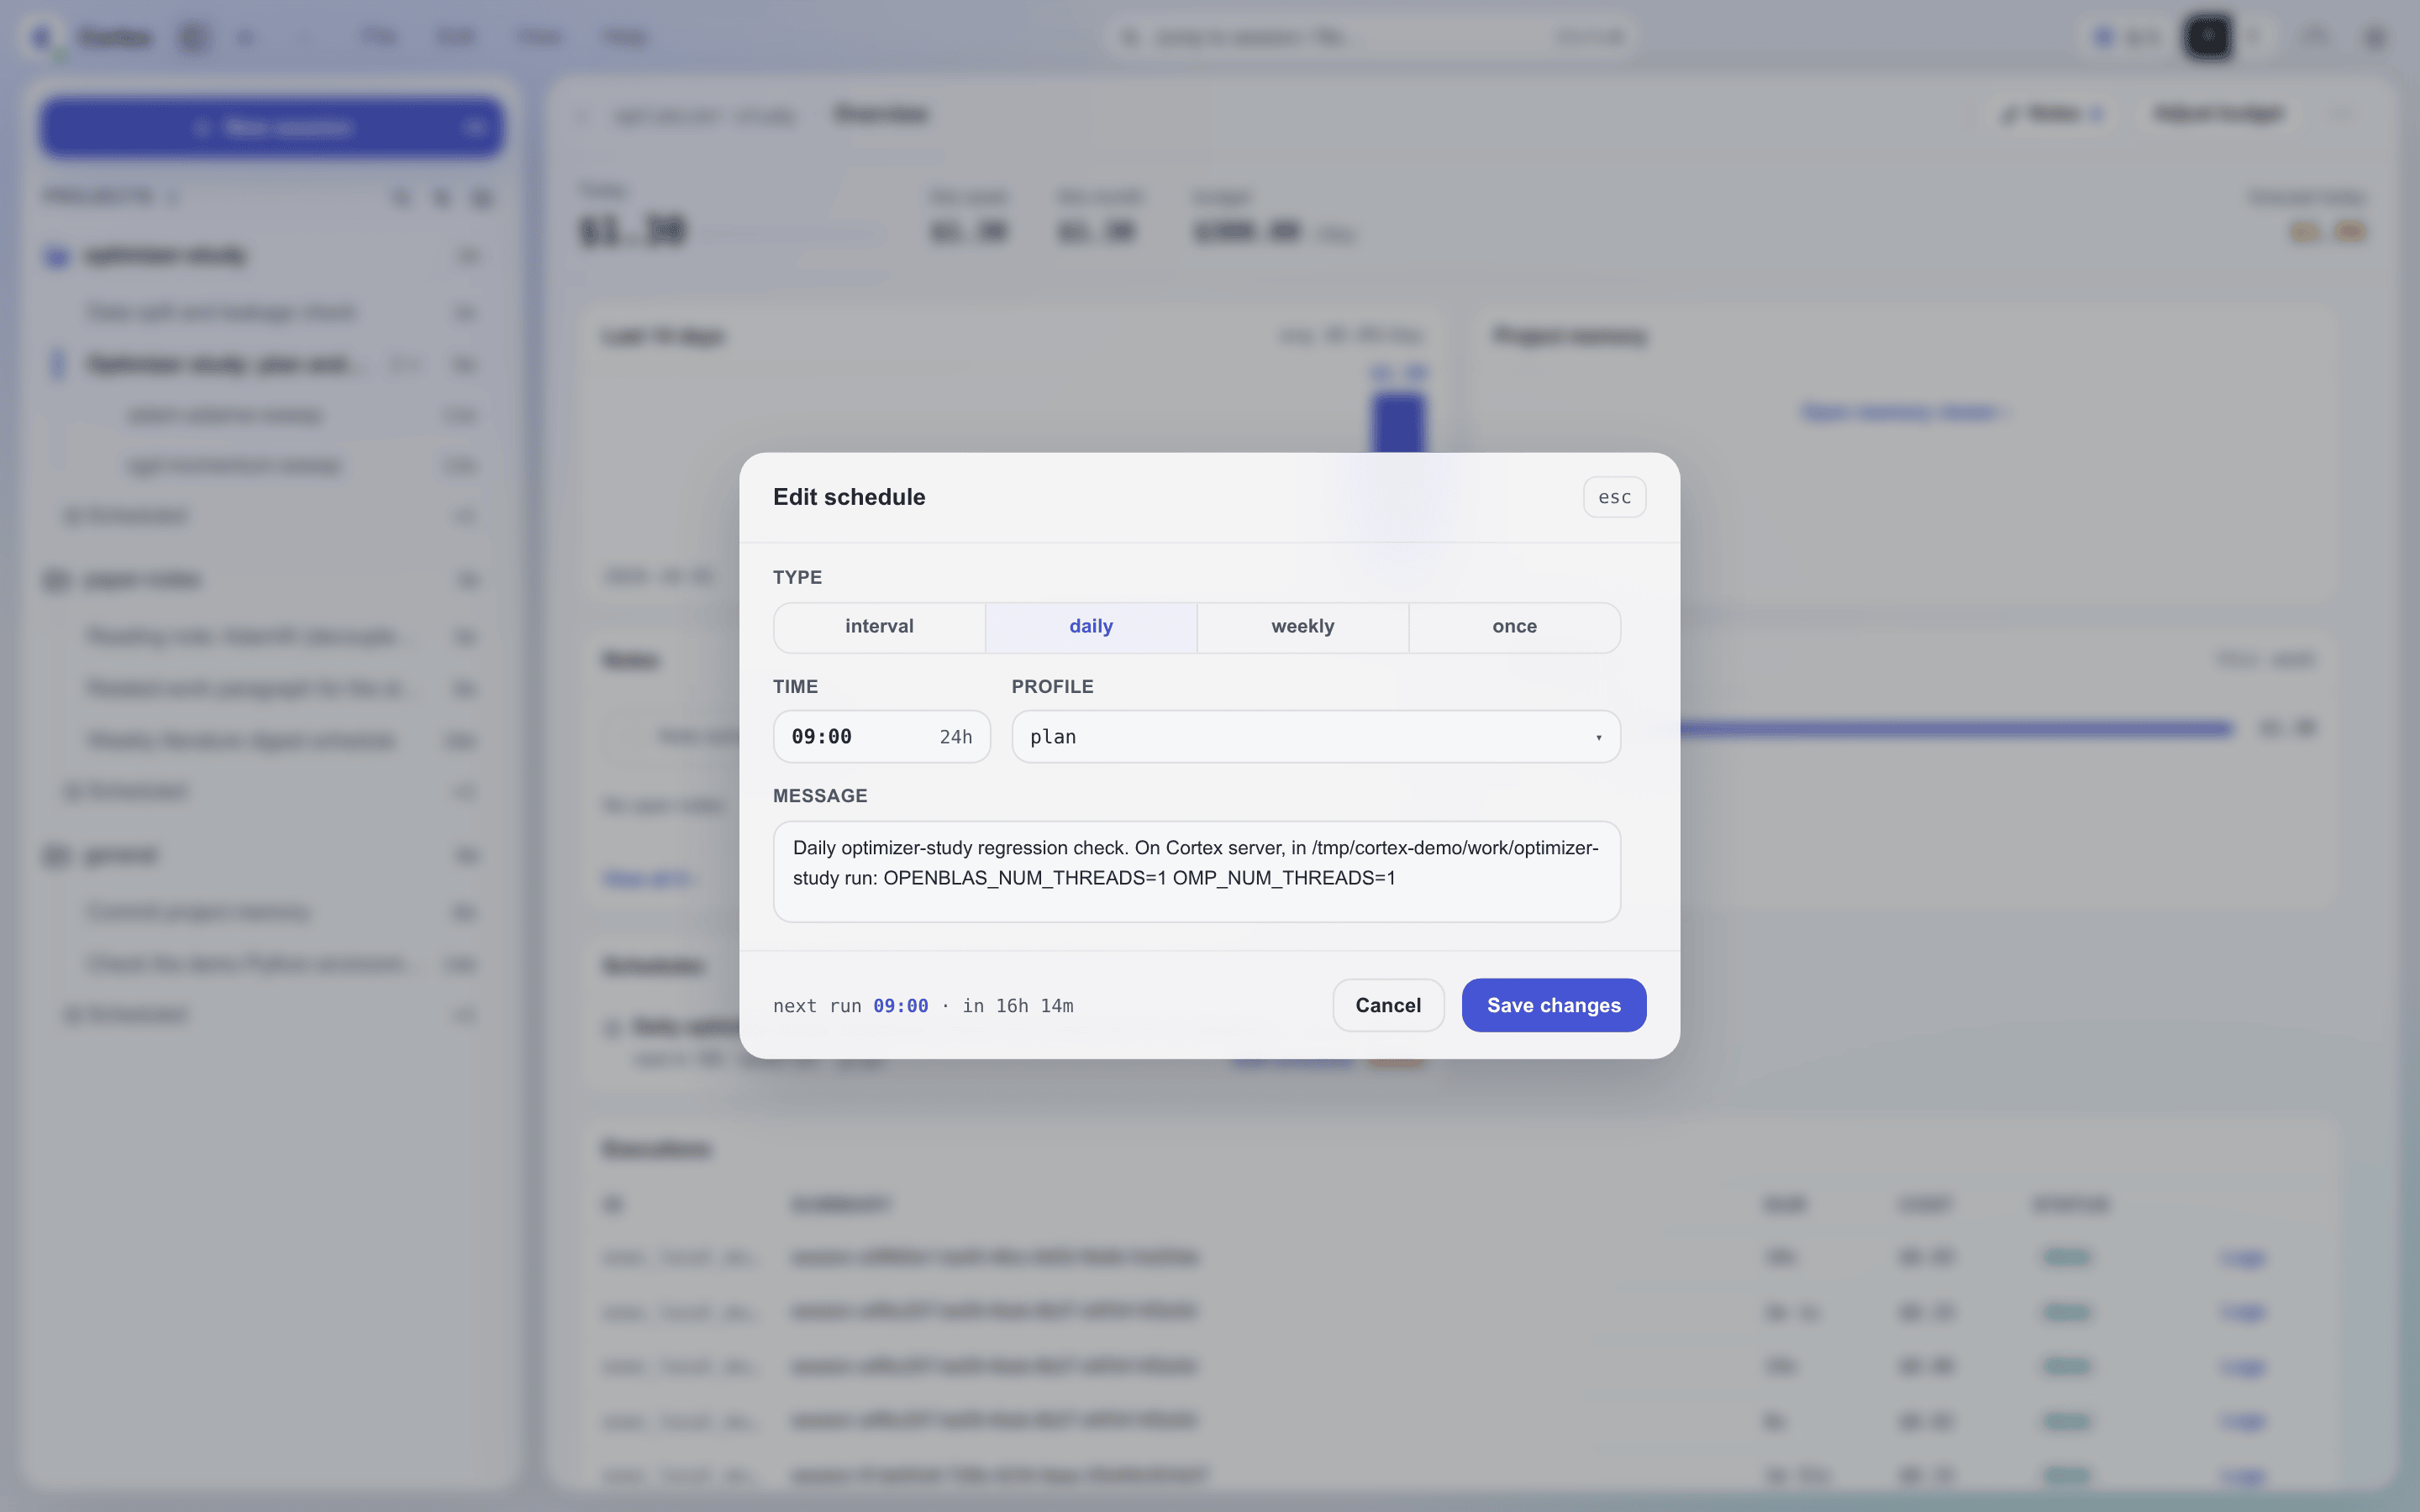Open the Profile dropdown showing plan
The width and height of the screenshot is (2420, 1512).
1315,737
